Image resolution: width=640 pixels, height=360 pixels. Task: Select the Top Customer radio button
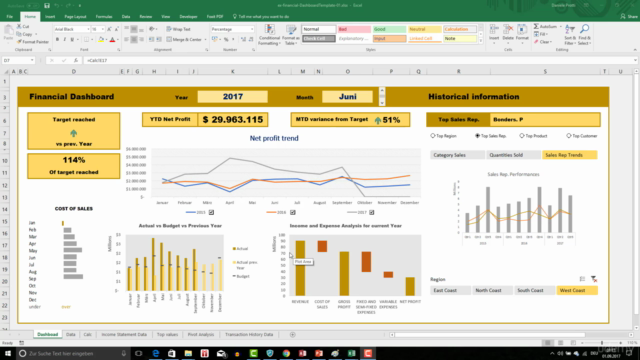pyautogui.click(x=569, y=136)
